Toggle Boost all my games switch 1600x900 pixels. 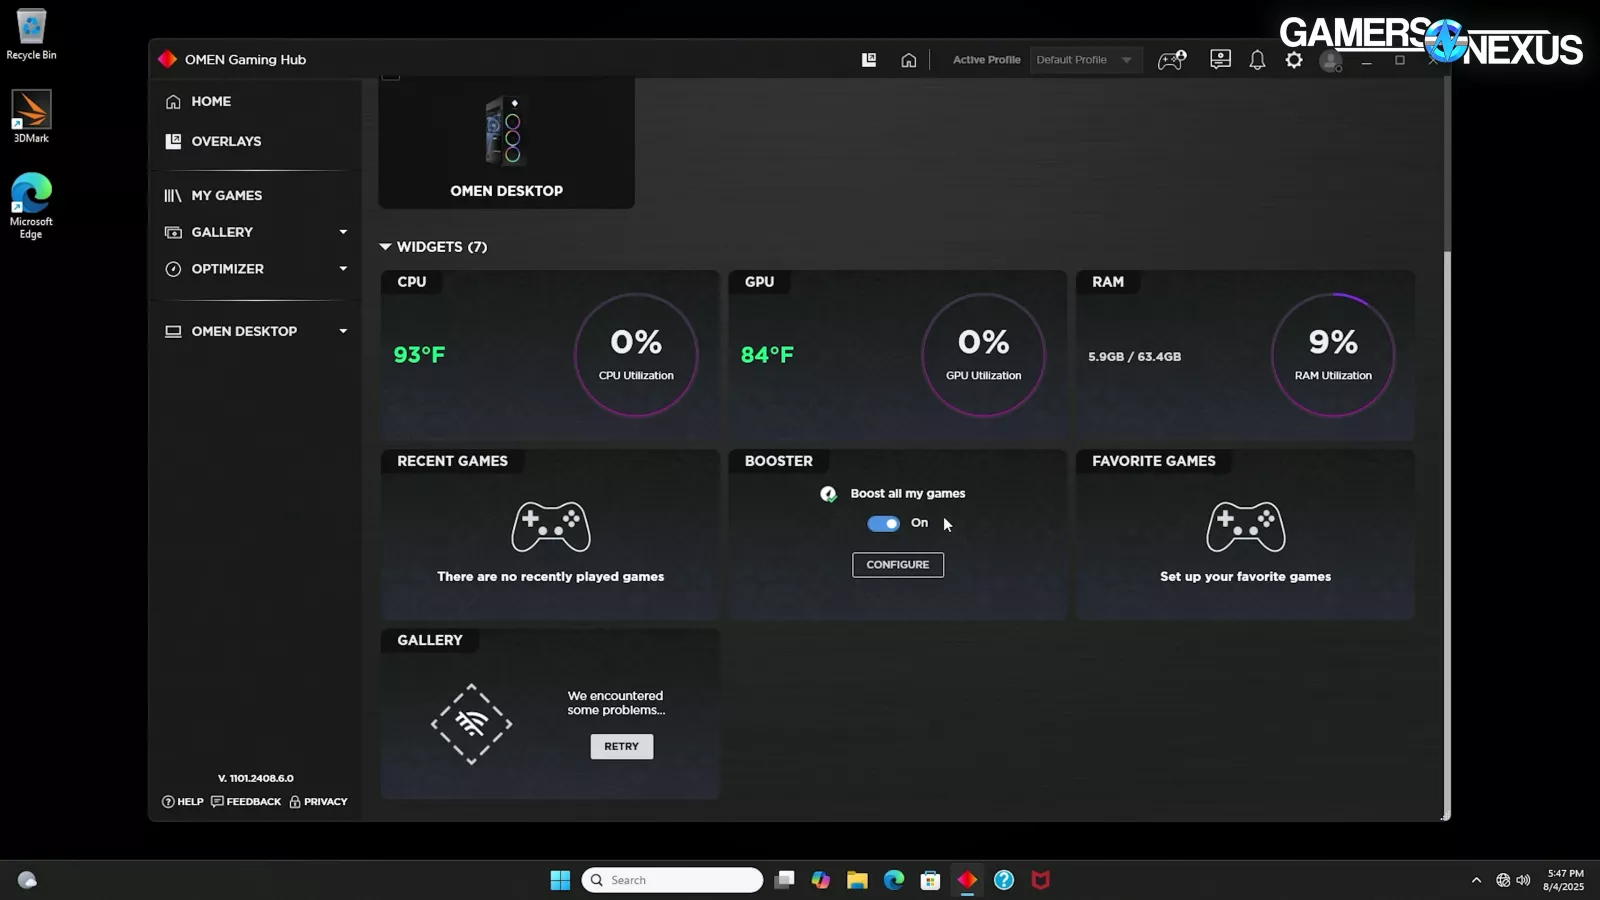883,523
